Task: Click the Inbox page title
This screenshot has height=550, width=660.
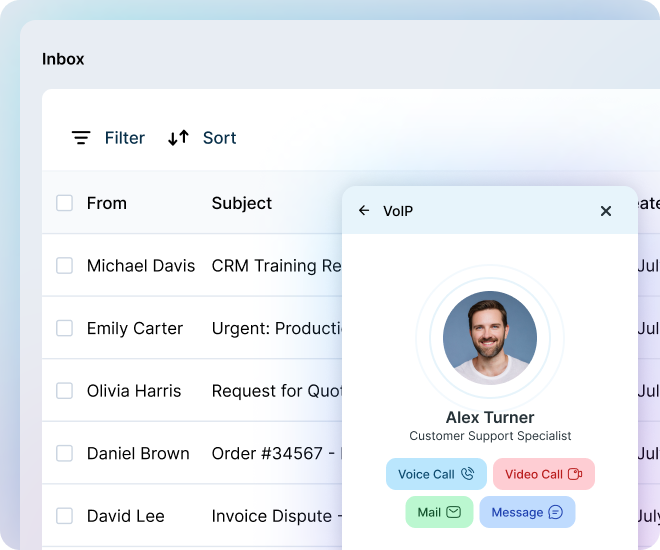Action: [63, 59]
